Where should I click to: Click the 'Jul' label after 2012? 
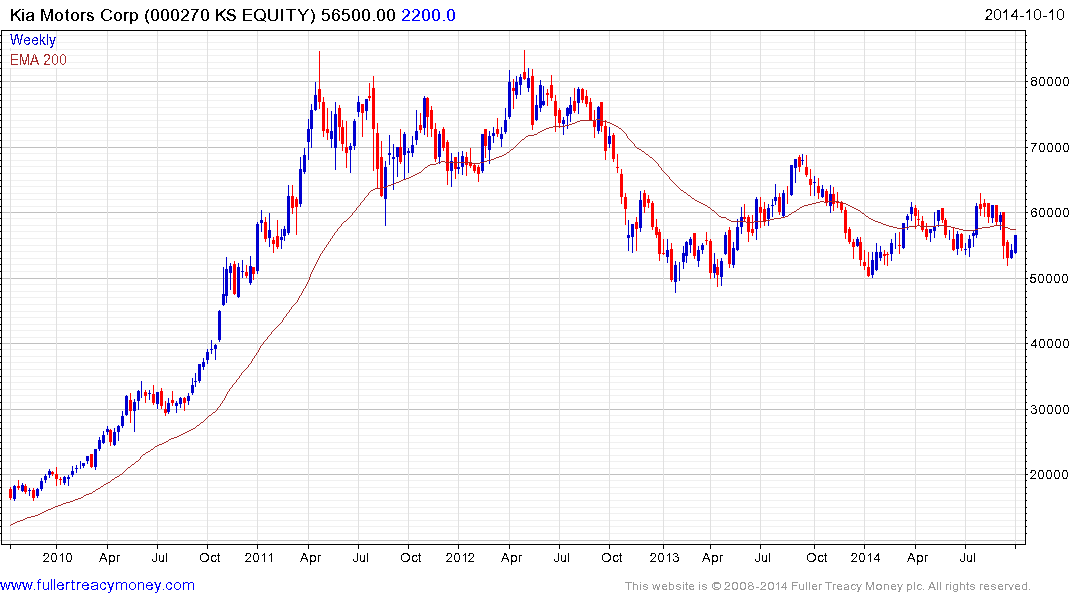(x=561, y=557)
